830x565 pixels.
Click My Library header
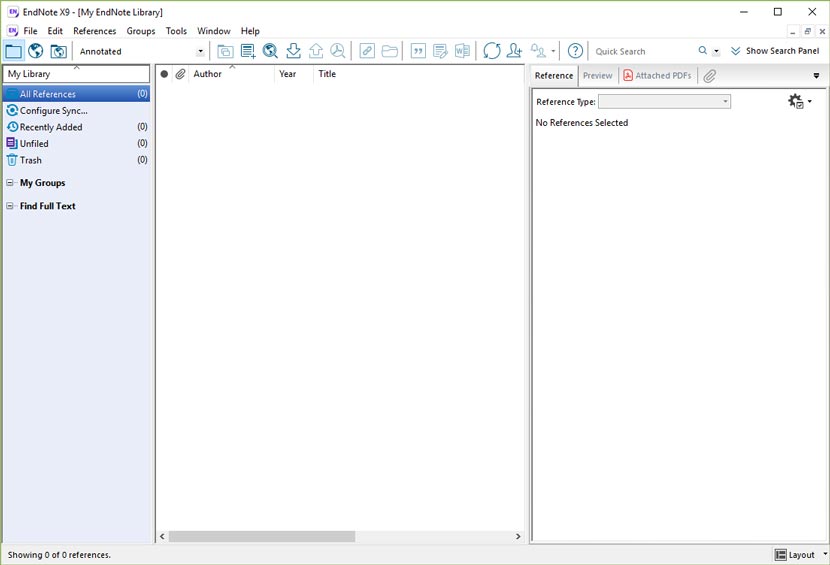76,74
